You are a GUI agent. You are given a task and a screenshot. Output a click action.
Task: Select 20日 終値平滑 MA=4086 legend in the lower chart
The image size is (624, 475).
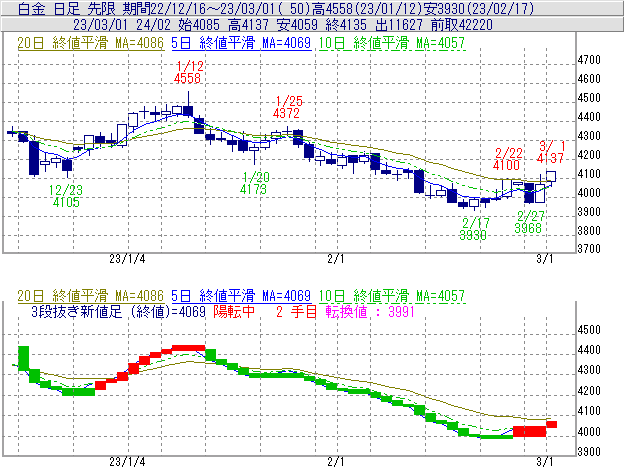pos(90,296)
